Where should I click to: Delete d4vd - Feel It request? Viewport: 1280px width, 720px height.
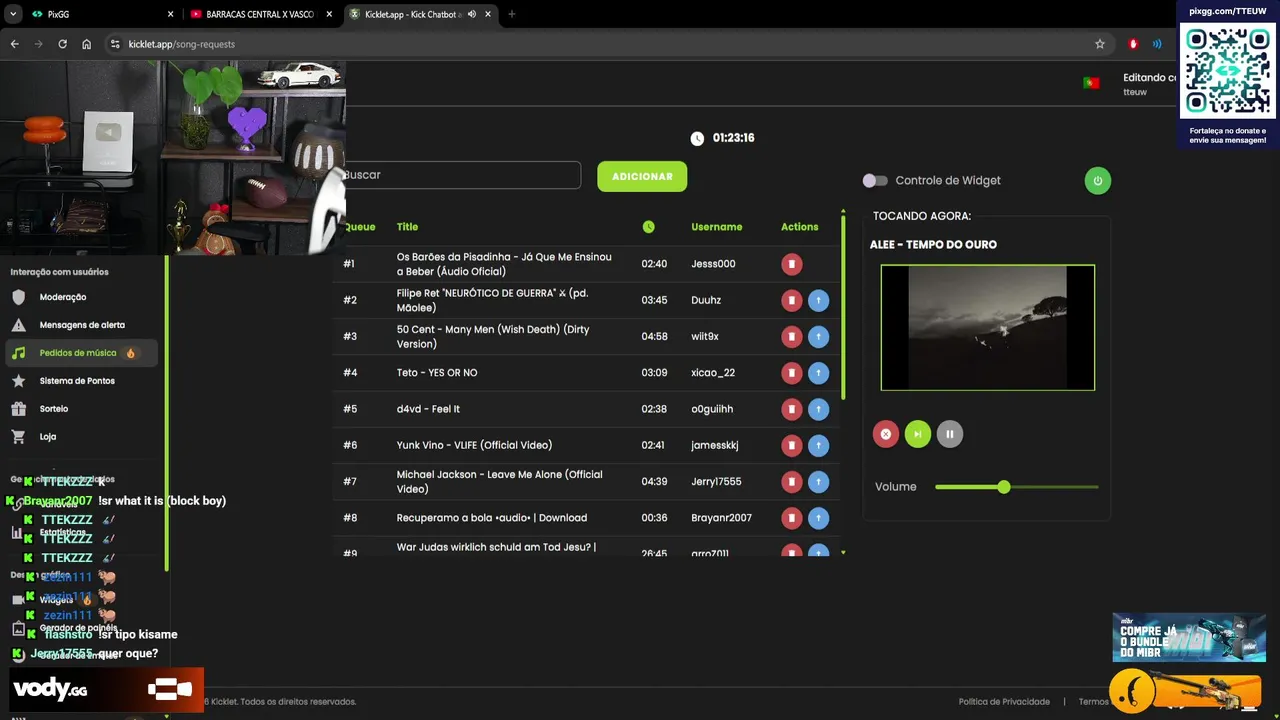coord(791,409)
